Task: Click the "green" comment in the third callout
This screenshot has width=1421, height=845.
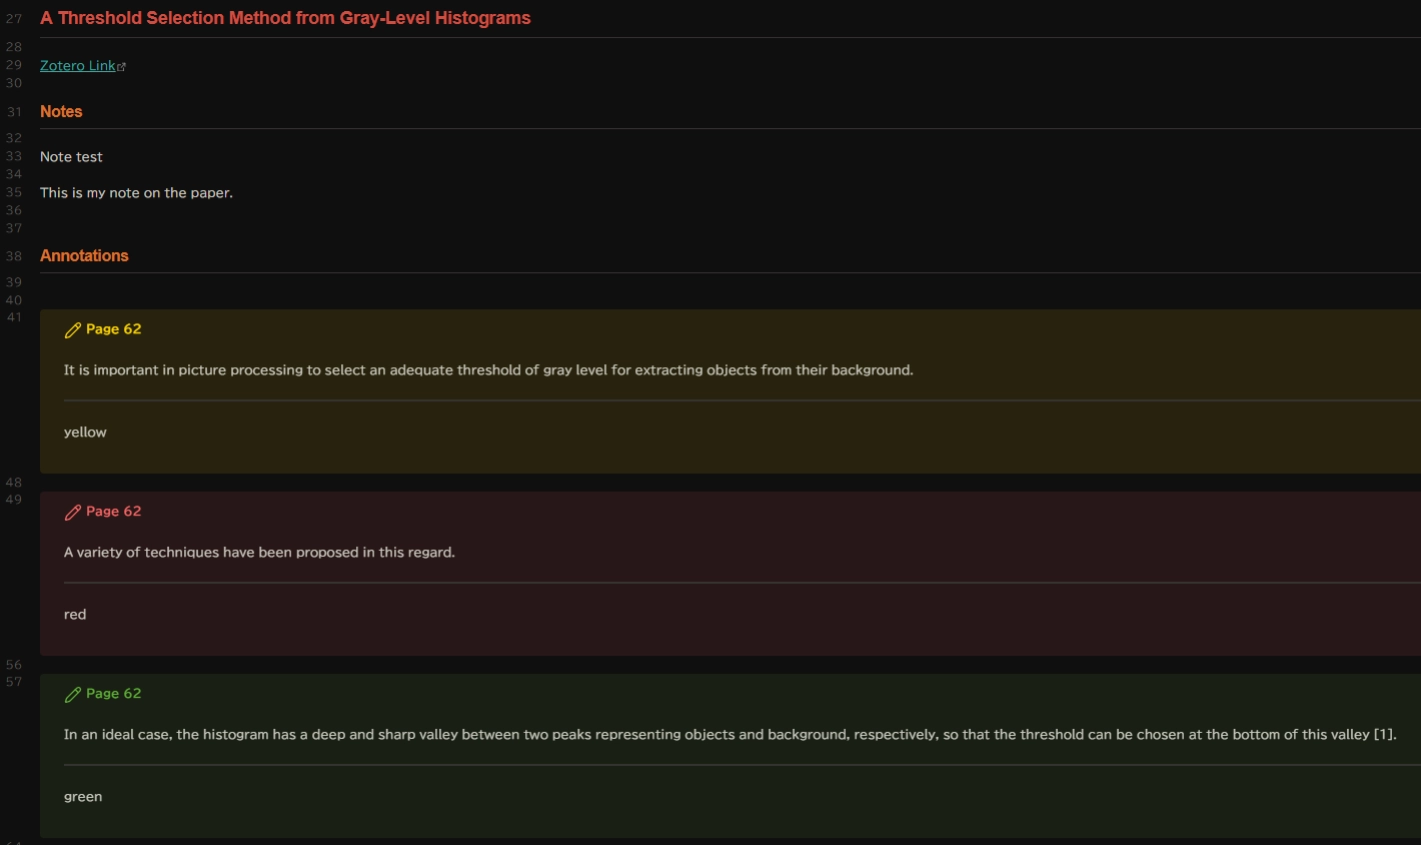Action: (83, 796)
